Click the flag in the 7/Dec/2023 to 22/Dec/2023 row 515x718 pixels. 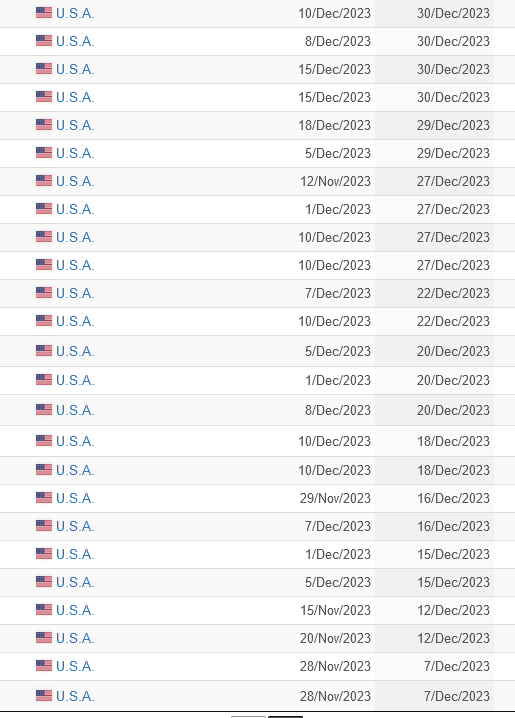(44, 293)
